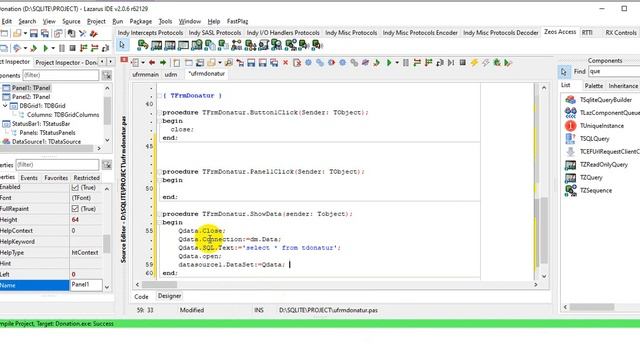Switch to the Indy SASL Protocols palette tab
This screenshot has width=640, height=360.
[215, 33]
